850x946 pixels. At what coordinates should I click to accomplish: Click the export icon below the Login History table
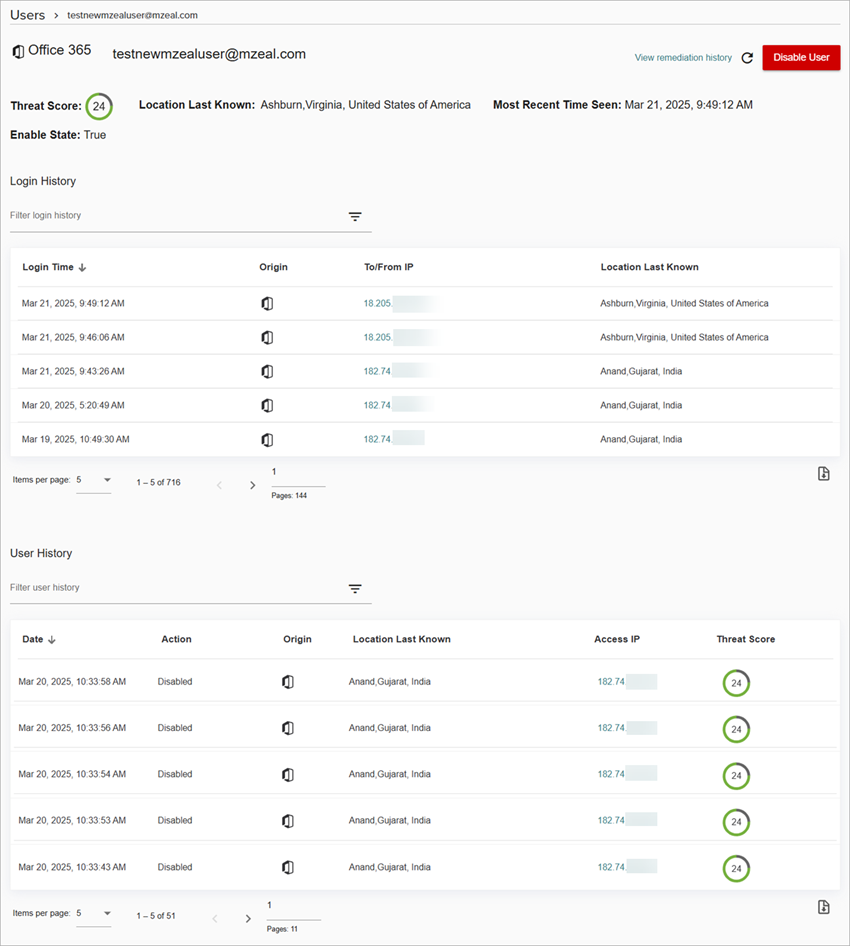[x=823, y=473]
